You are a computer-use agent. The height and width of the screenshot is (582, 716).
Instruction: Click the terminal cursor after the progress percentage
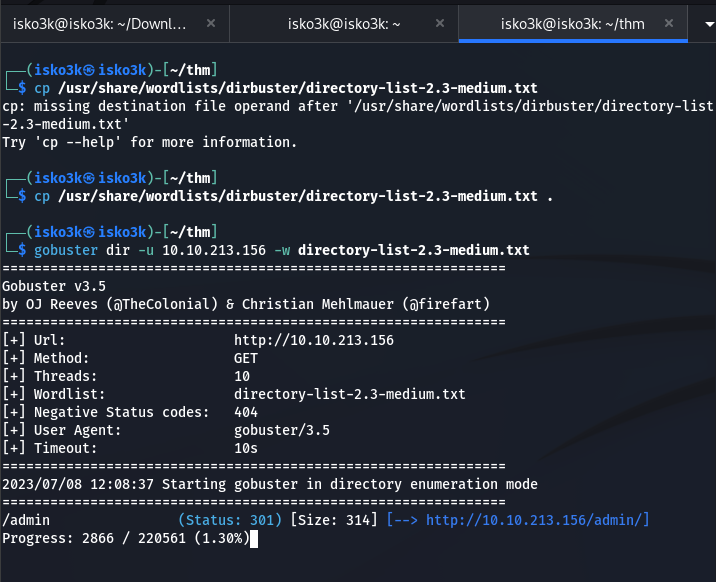coord(255,538)
